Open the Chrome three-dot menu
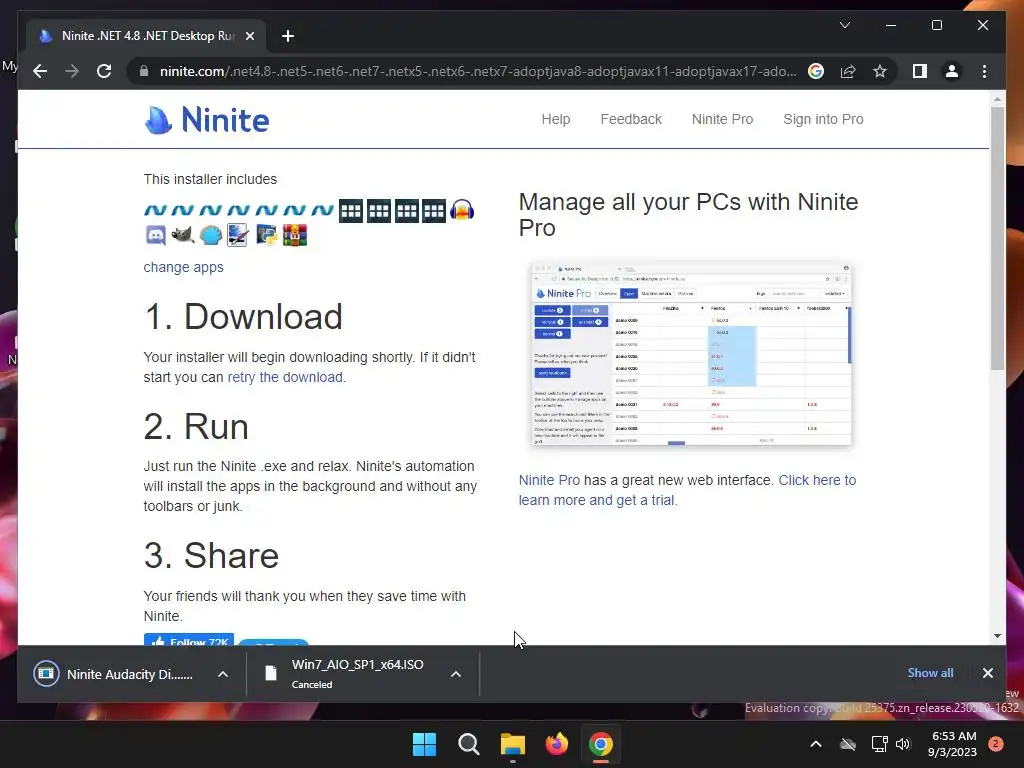Screen dimensions: 1024x768 coord(984,71)
